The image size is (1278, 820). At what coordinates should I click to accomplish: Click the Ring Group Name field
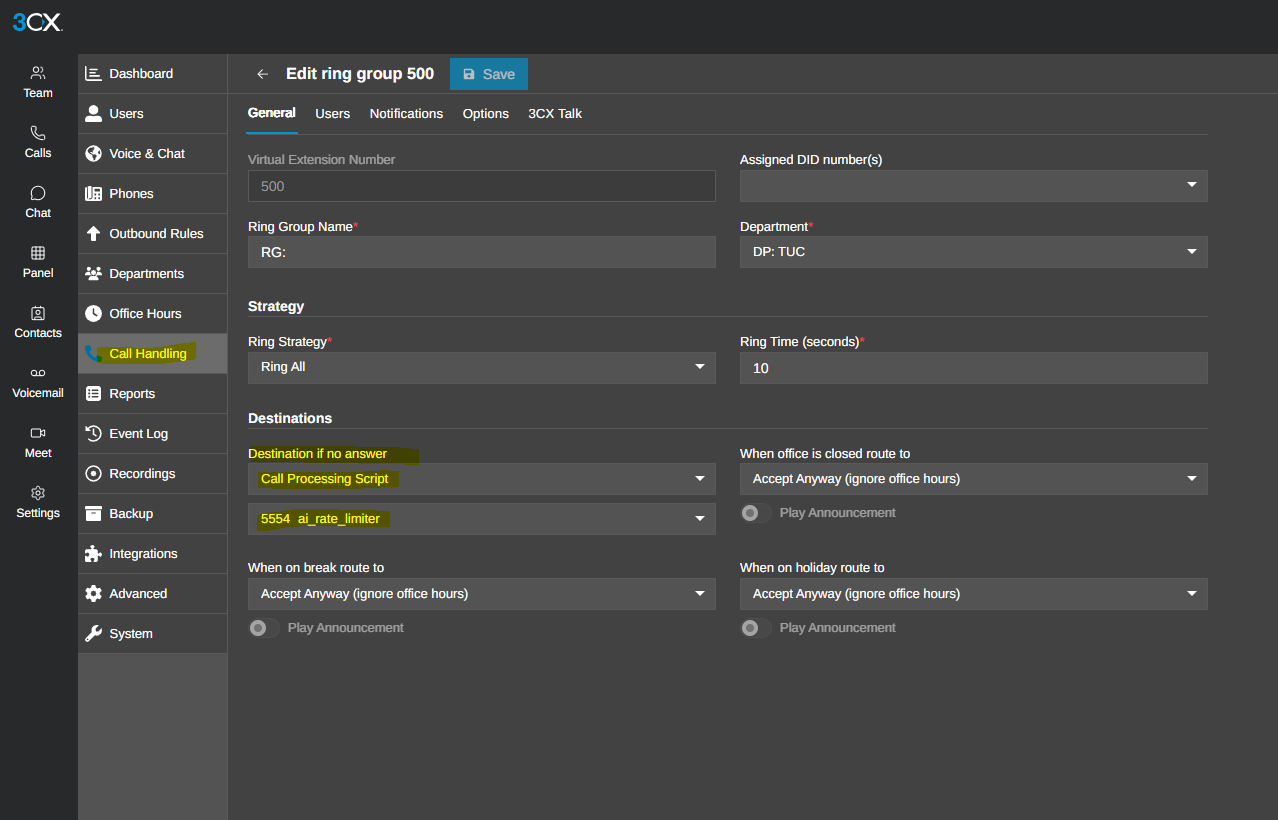point(481,252)
